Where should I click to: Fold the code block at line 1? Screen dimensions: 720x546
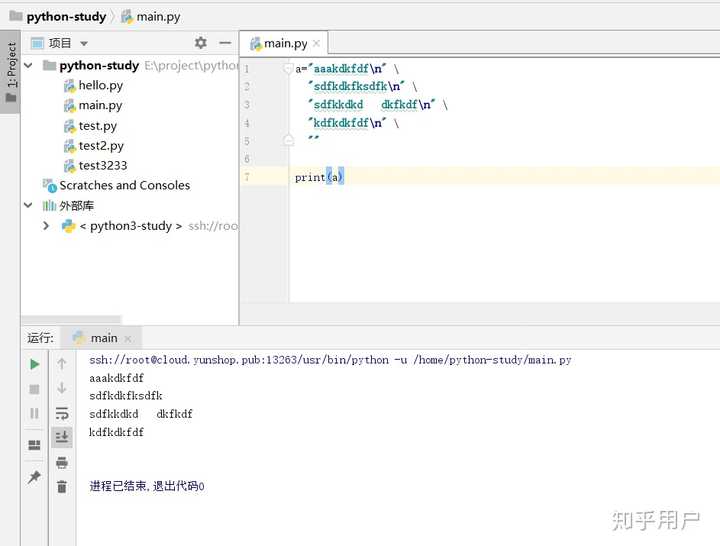click(x=288, y=69)
